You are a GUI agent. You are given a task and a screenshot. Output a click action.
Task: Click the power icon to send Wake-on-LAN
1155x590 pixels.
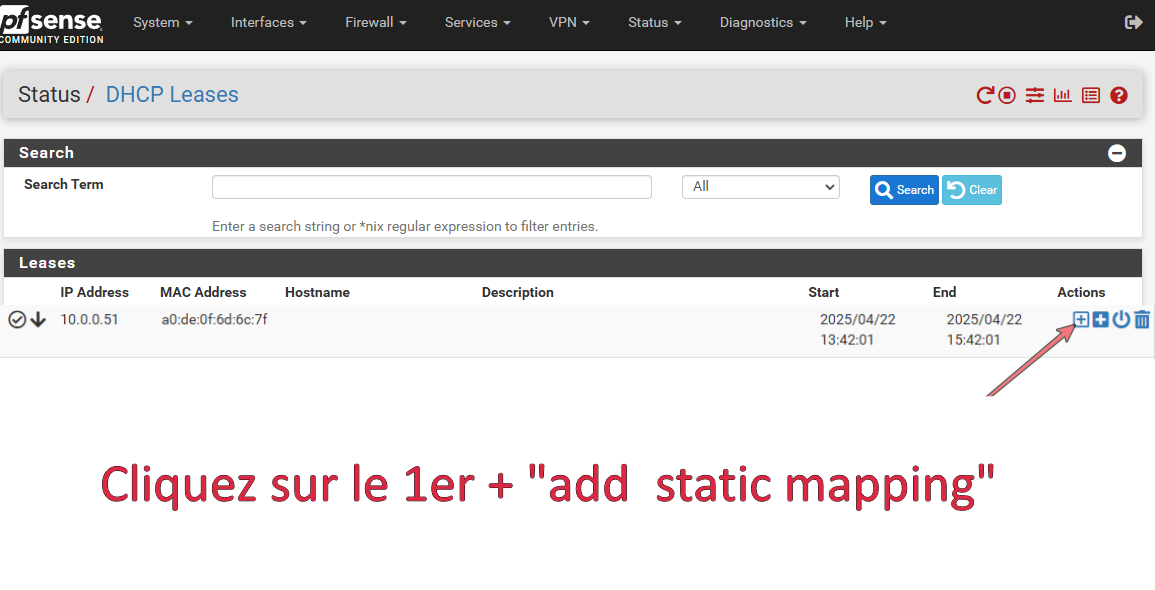coord(1121,319)
